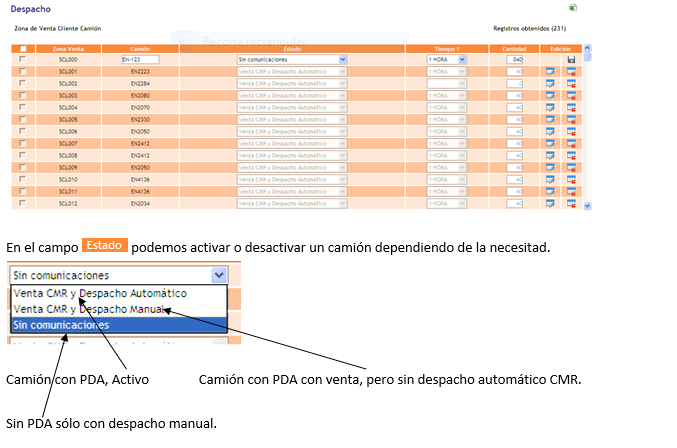Click the EN2223 camión cell
The height and width of the screenshot is (448, 677).
pyautogui.click(x=140, y=72)
